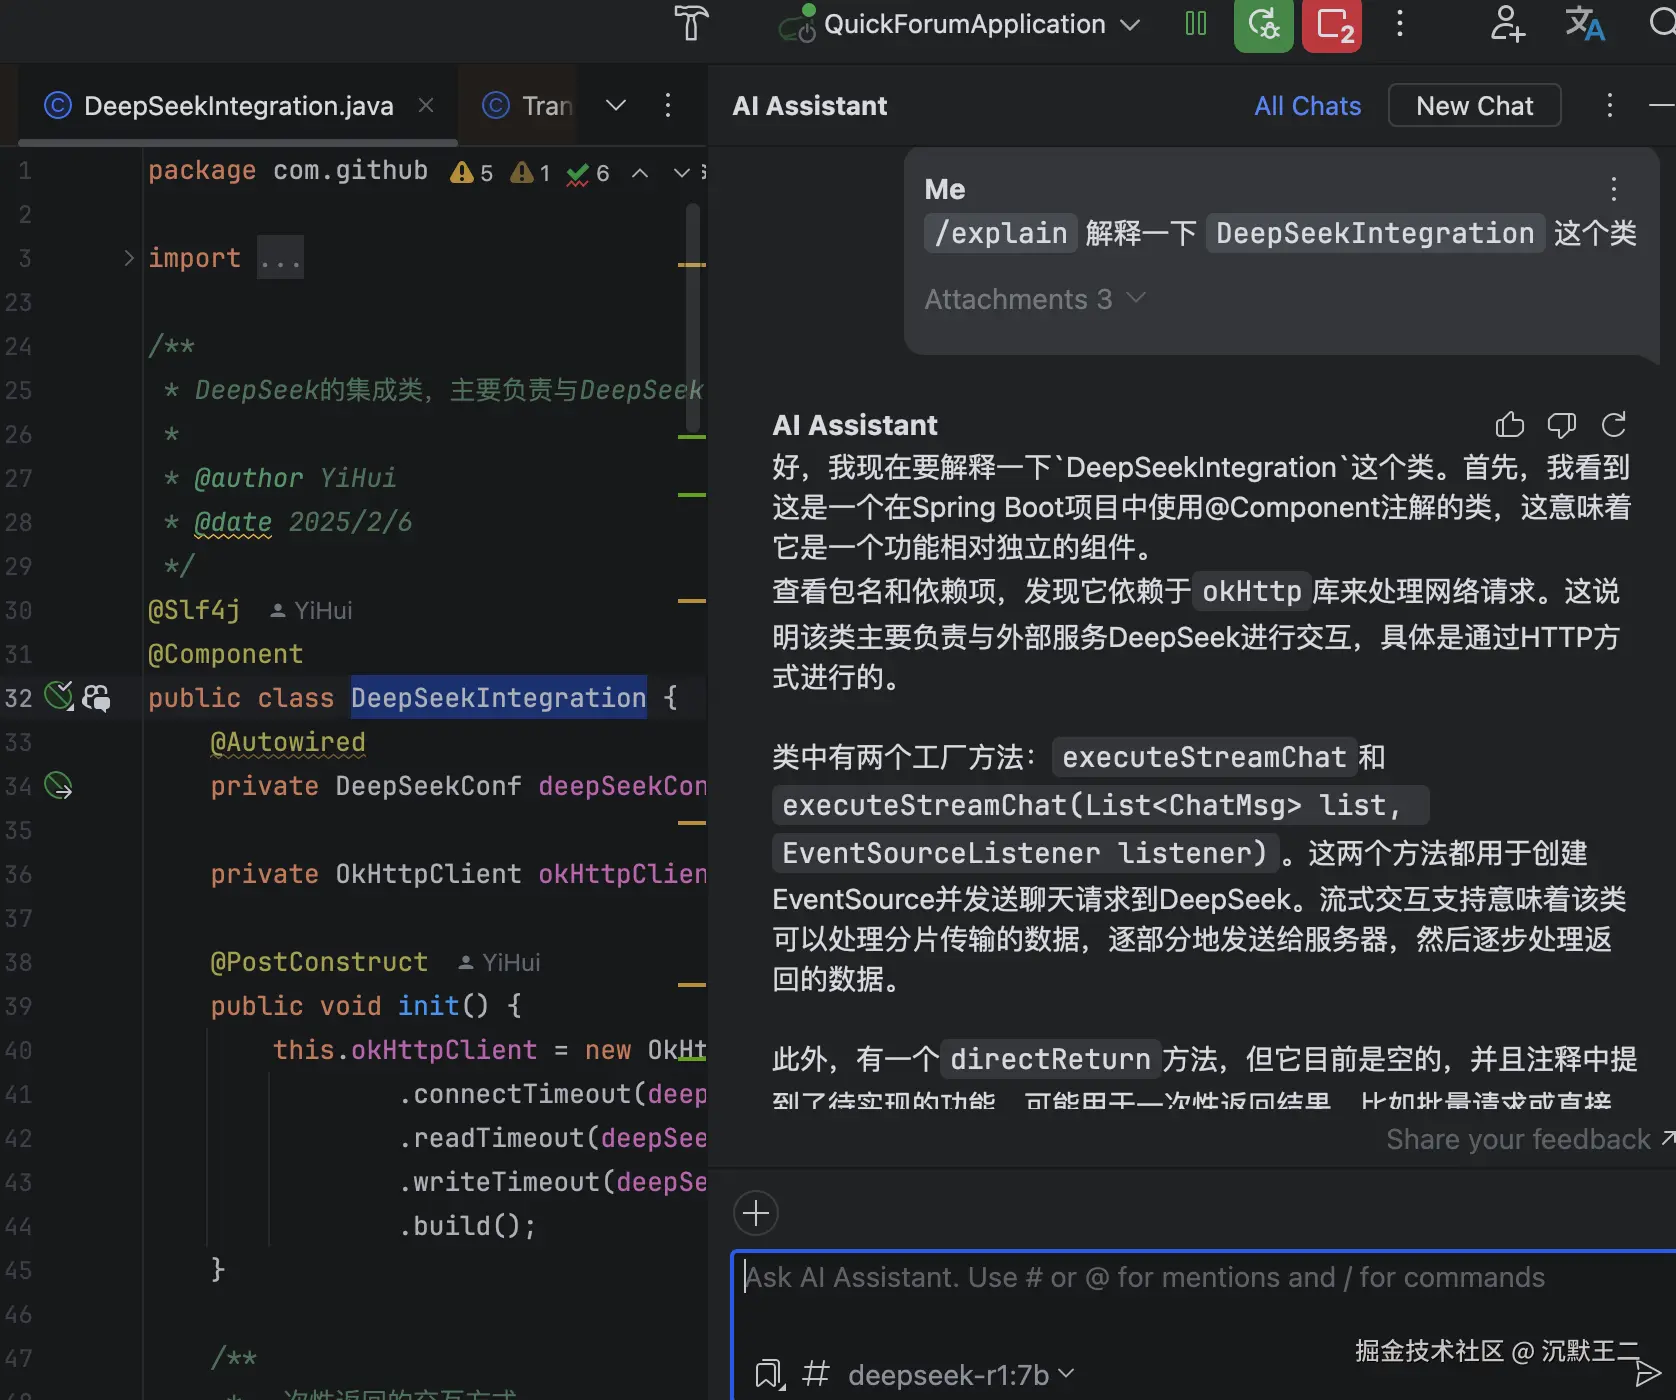1676x1400 pixels.
Task: Show hidden editor tabs list
Action: [x=616, y=105]
